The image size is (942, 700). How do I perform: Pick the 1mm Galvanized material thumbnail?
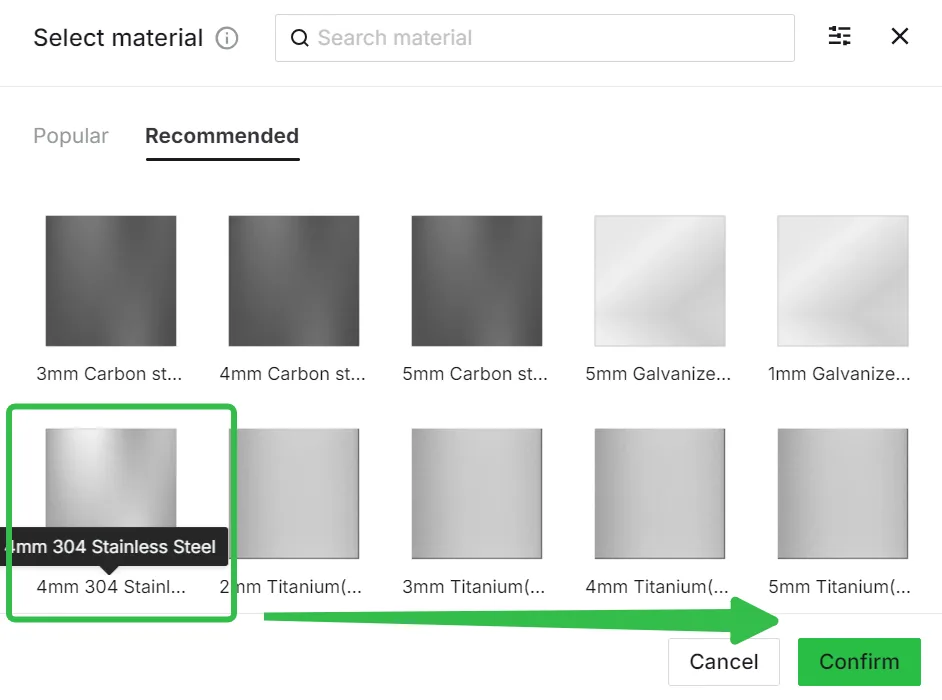coord(843,281)
